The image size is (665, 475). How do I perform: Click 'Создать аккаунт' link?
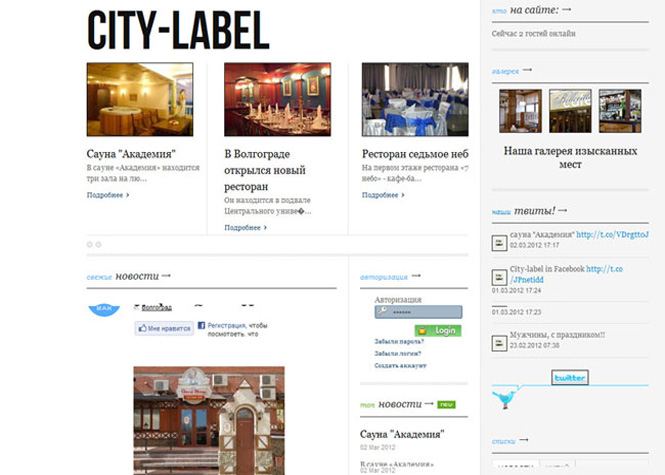pos(400,366)
